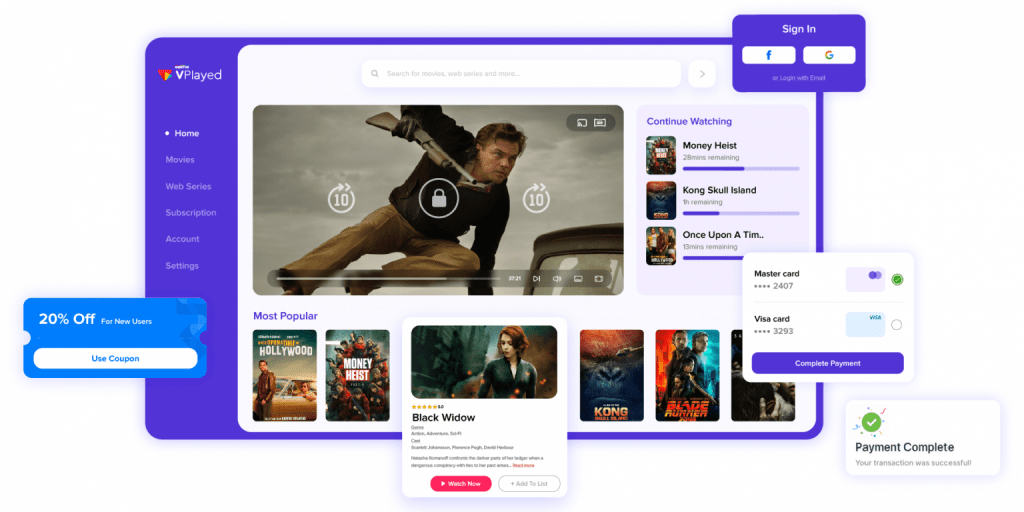
Task: Click the Facebook sign-in icon button
Action: coord(769,56)
